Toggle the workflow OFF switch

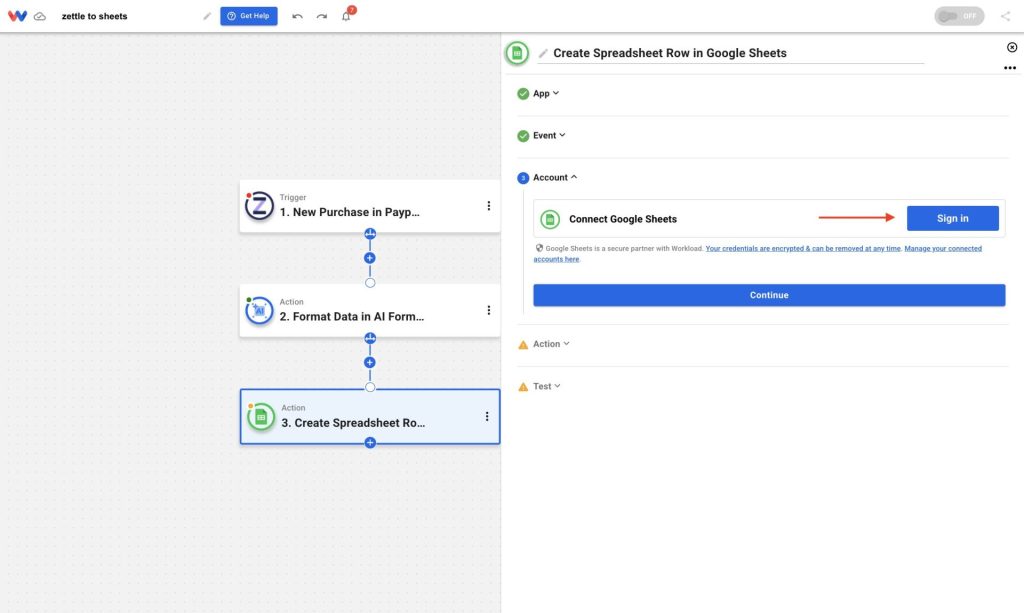pos(959,16)
